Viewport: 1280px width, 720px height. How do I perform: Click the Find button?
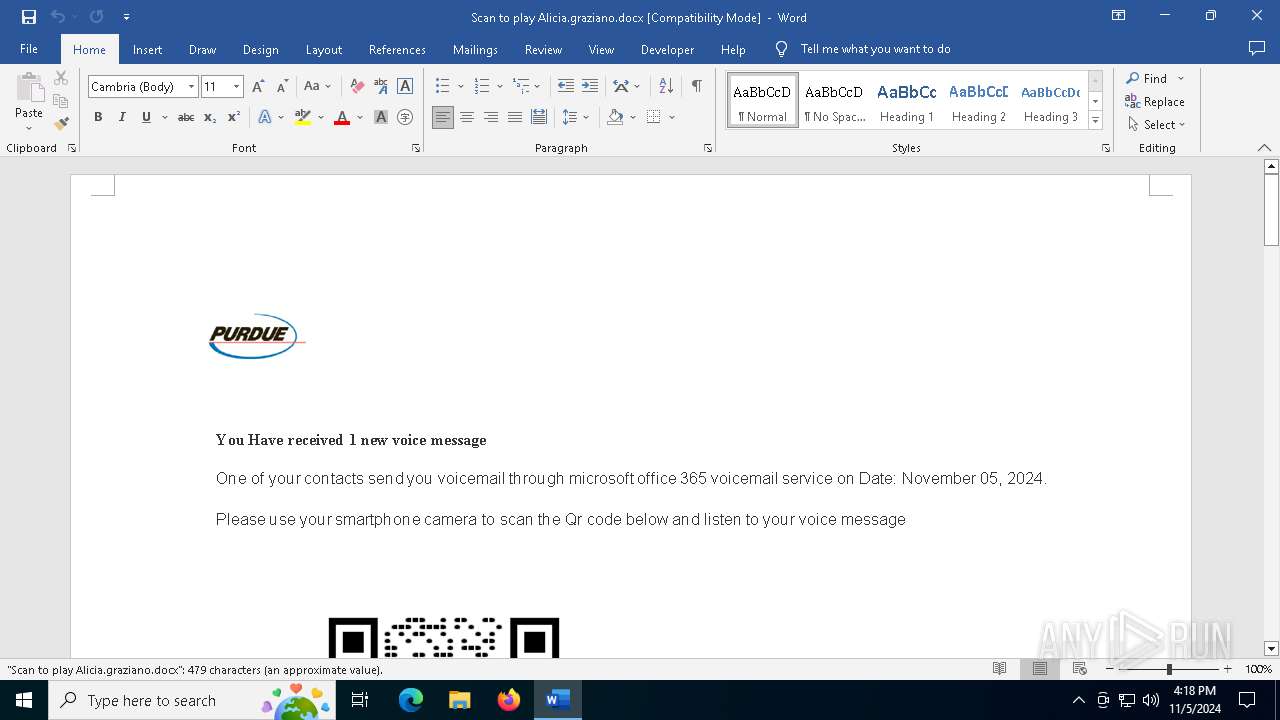point(1146,78)
